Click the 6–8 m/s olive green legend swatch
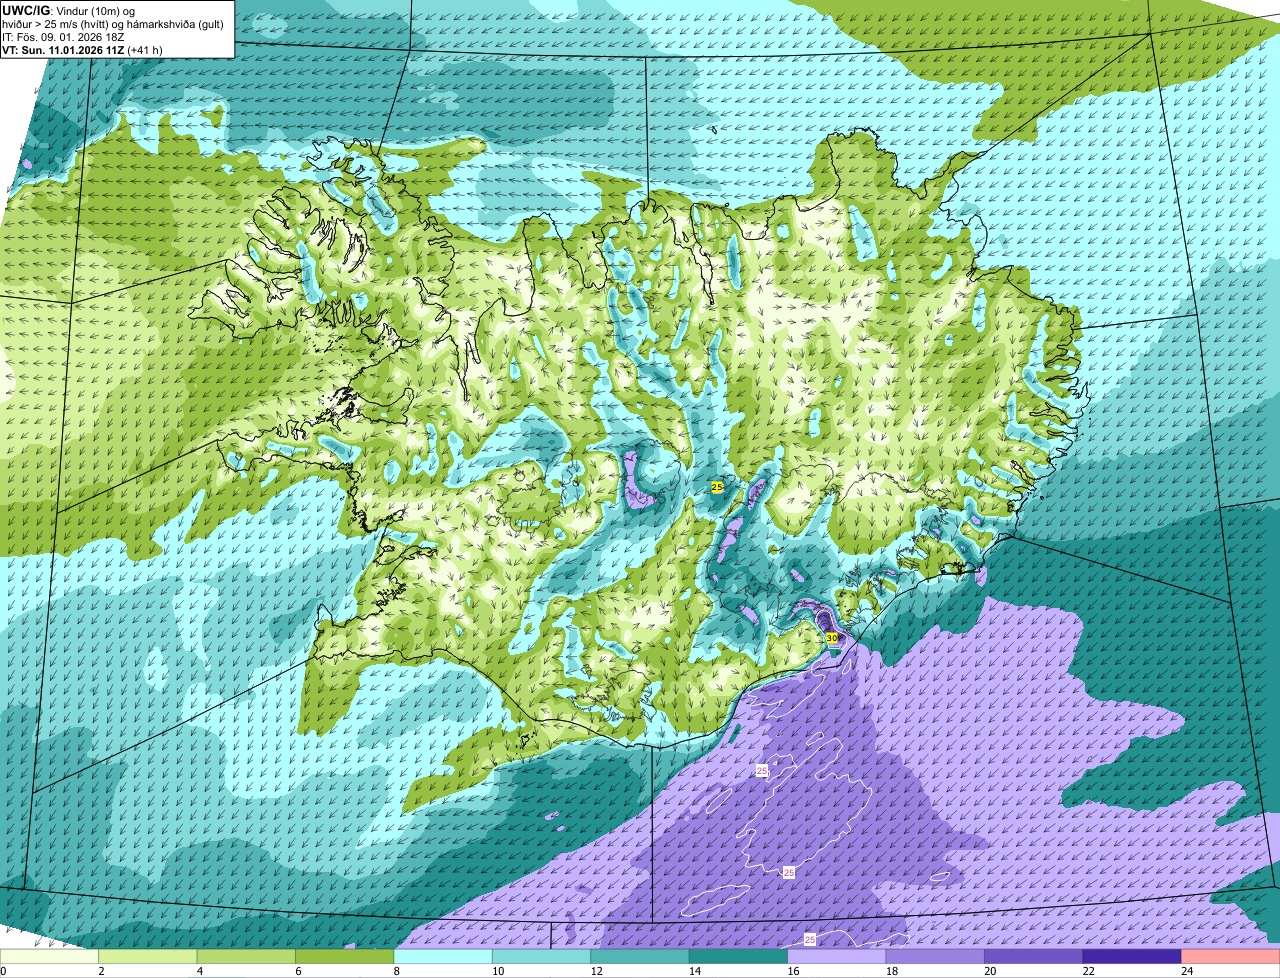 click(345, 957)
